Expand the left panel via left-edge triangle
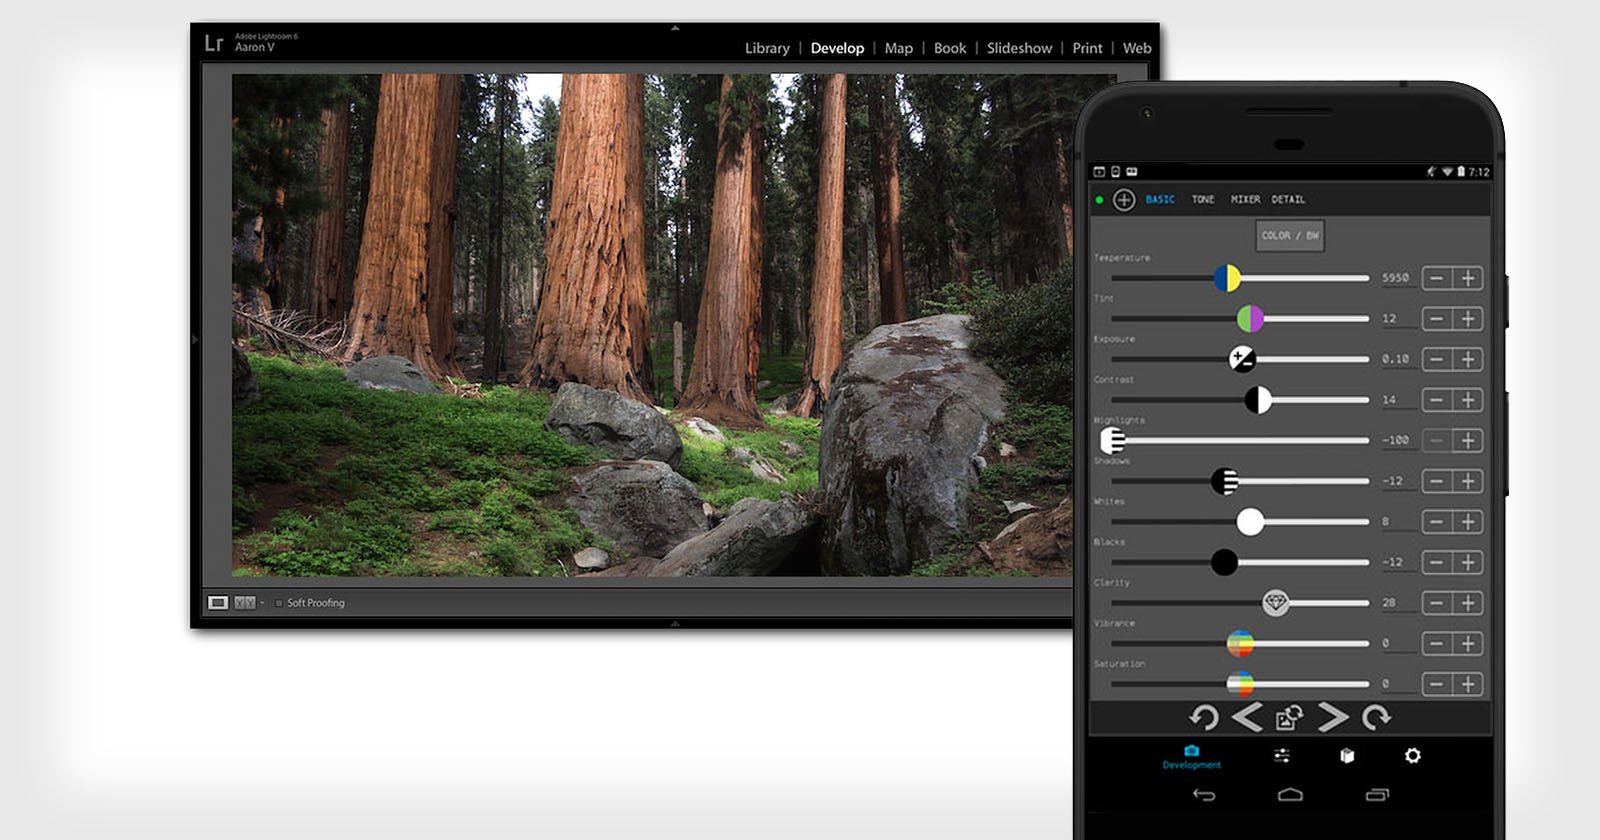The width and height of the screenshot is (1600, 840). click(195, 340)
